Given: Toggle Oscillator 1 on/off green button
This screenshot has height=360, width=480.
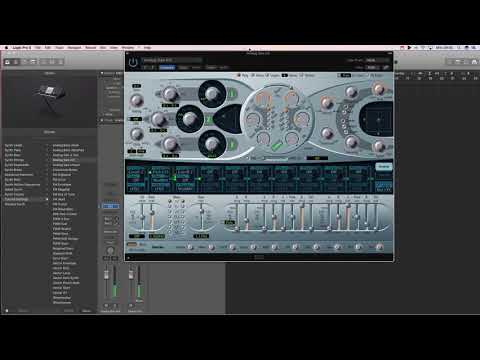Looking at the screenshot, I should point(232,94).
